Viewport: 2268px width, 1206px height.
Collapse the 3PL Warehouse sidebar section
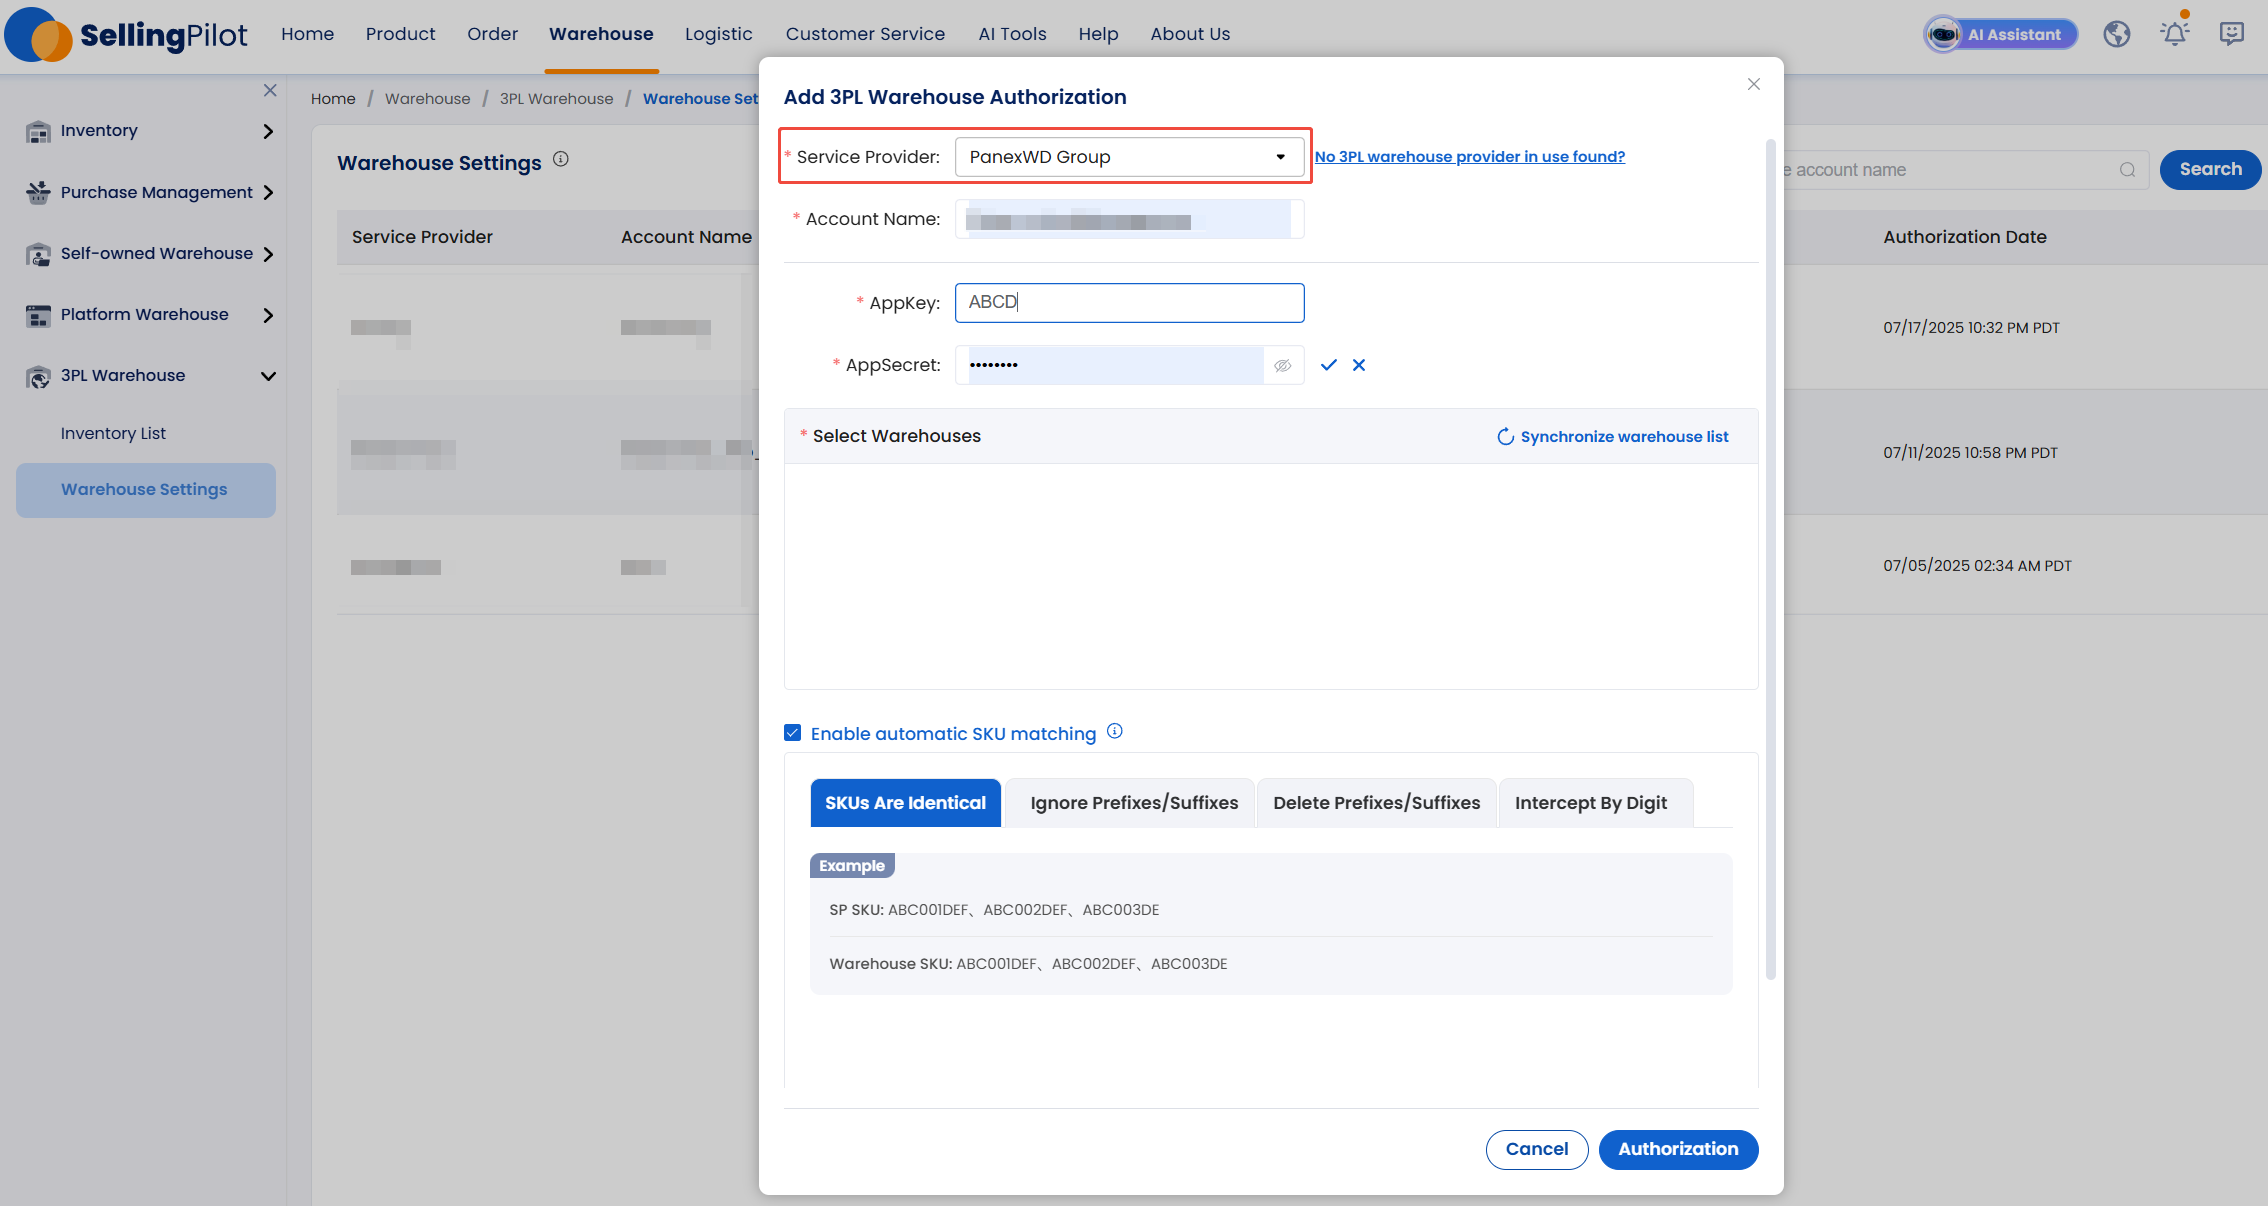(x=150, y=376)
